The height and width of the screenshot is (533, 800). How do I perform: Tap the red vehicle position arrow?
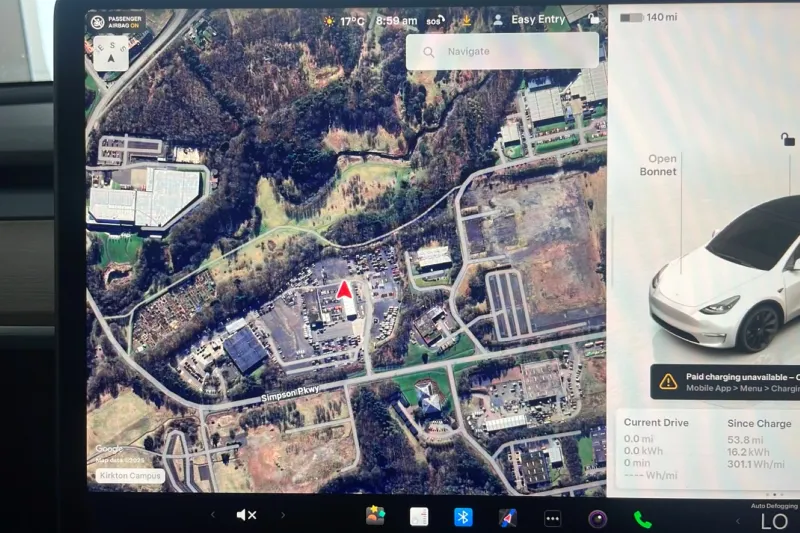(344, 290)
